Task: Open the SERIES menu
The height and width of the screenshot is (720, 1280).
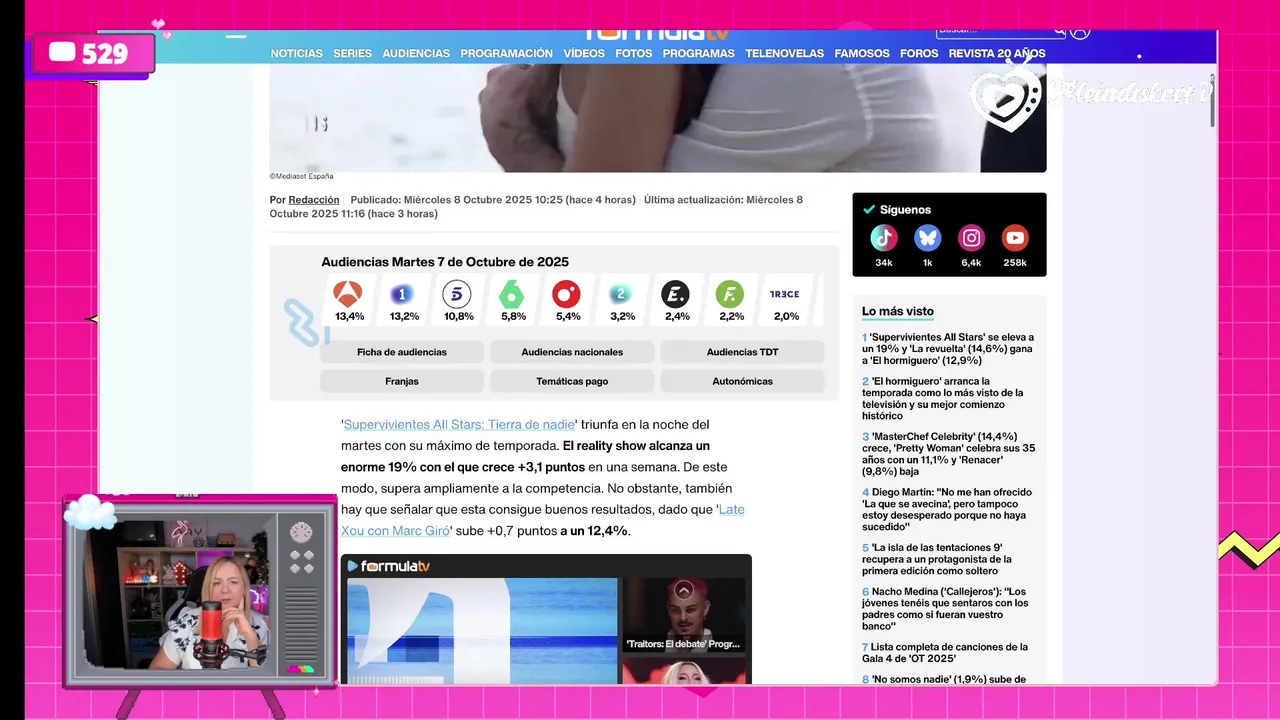Action: click(x=353, y=54)
